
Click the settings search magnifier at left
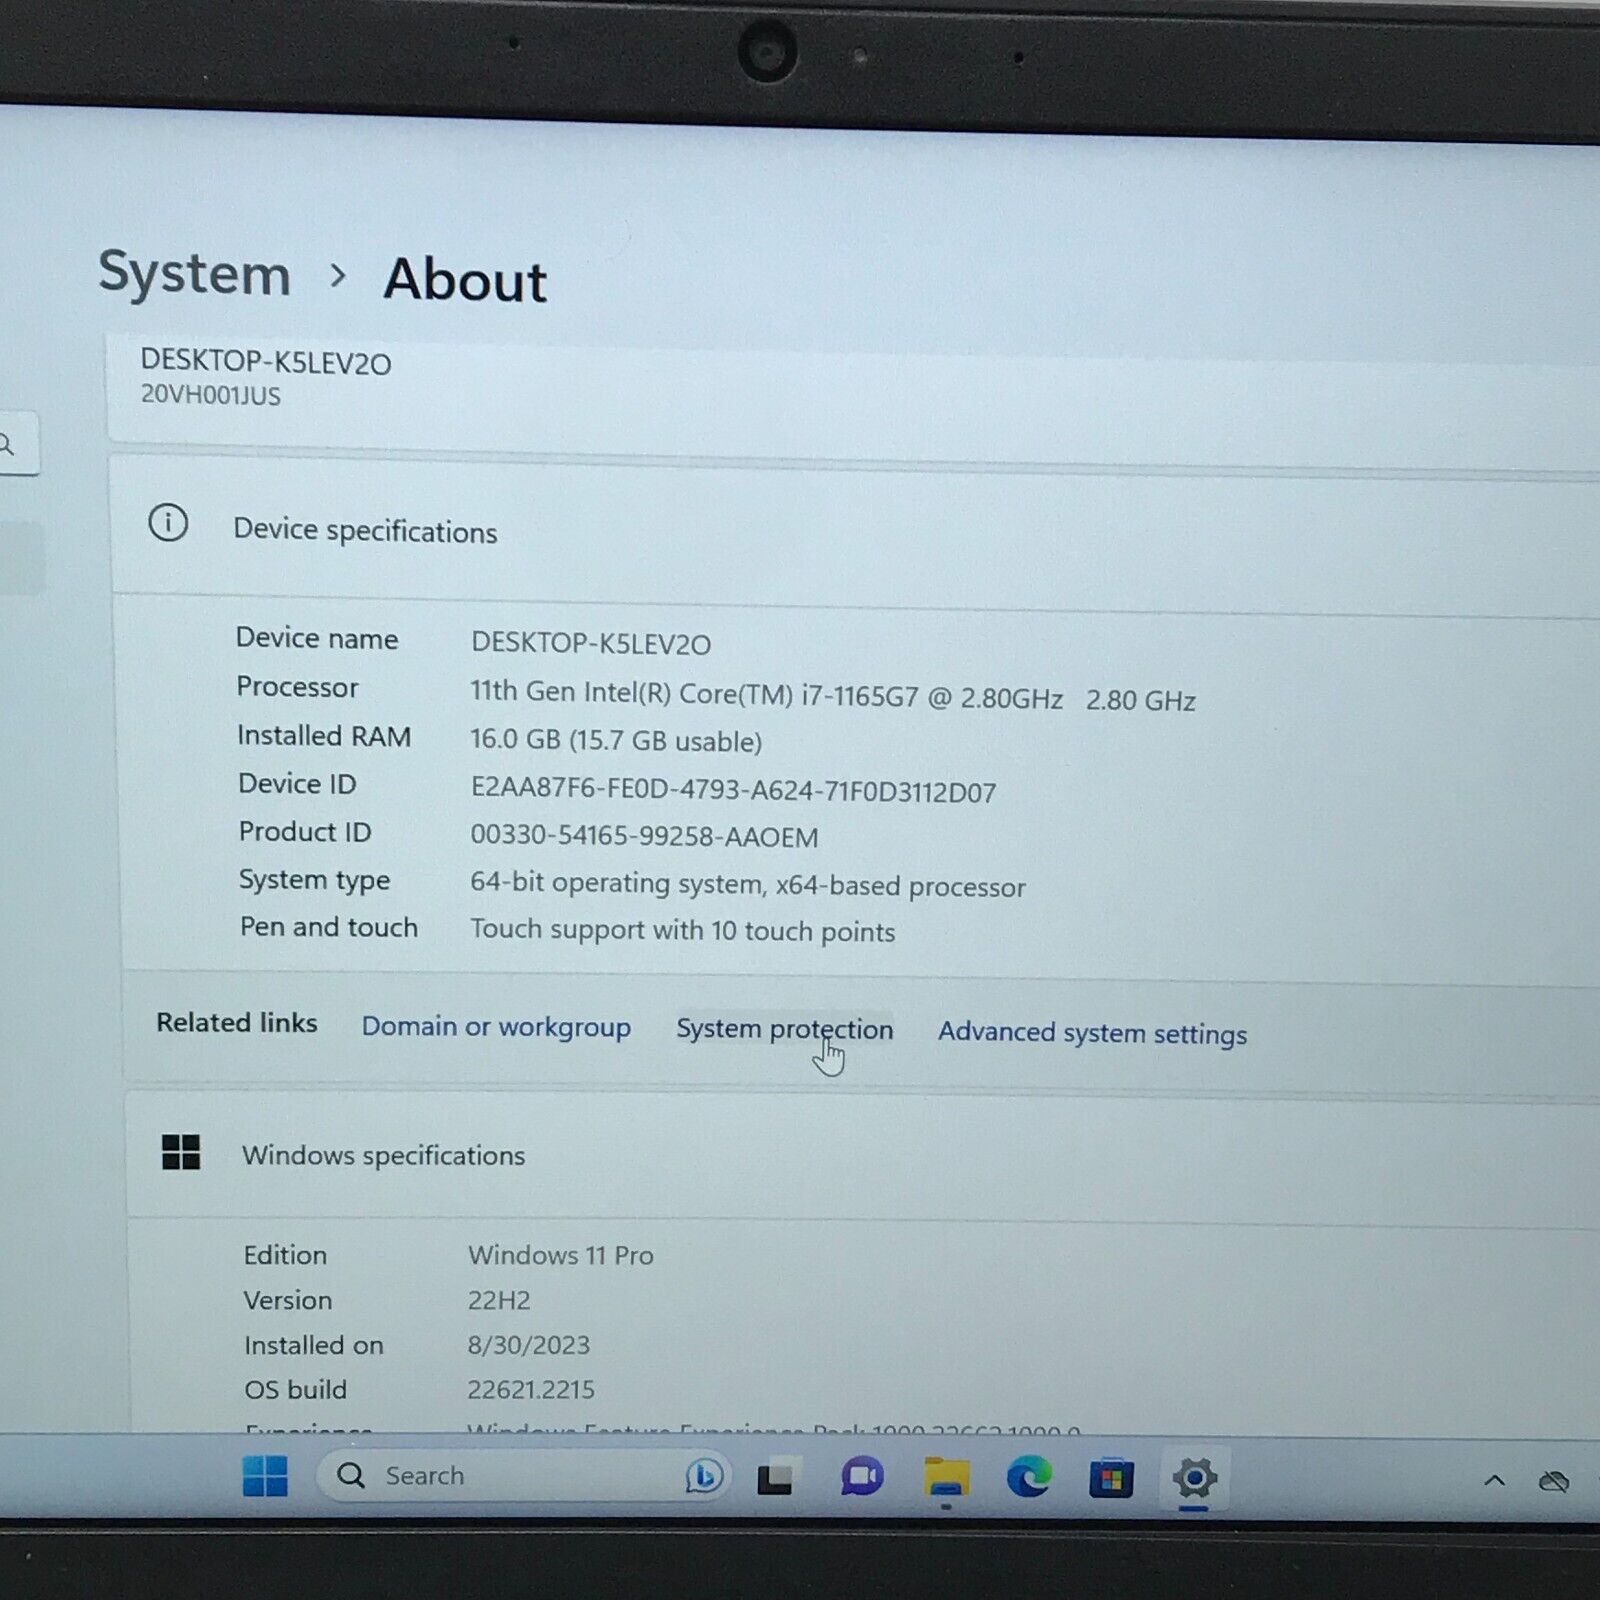click(8, 444)
